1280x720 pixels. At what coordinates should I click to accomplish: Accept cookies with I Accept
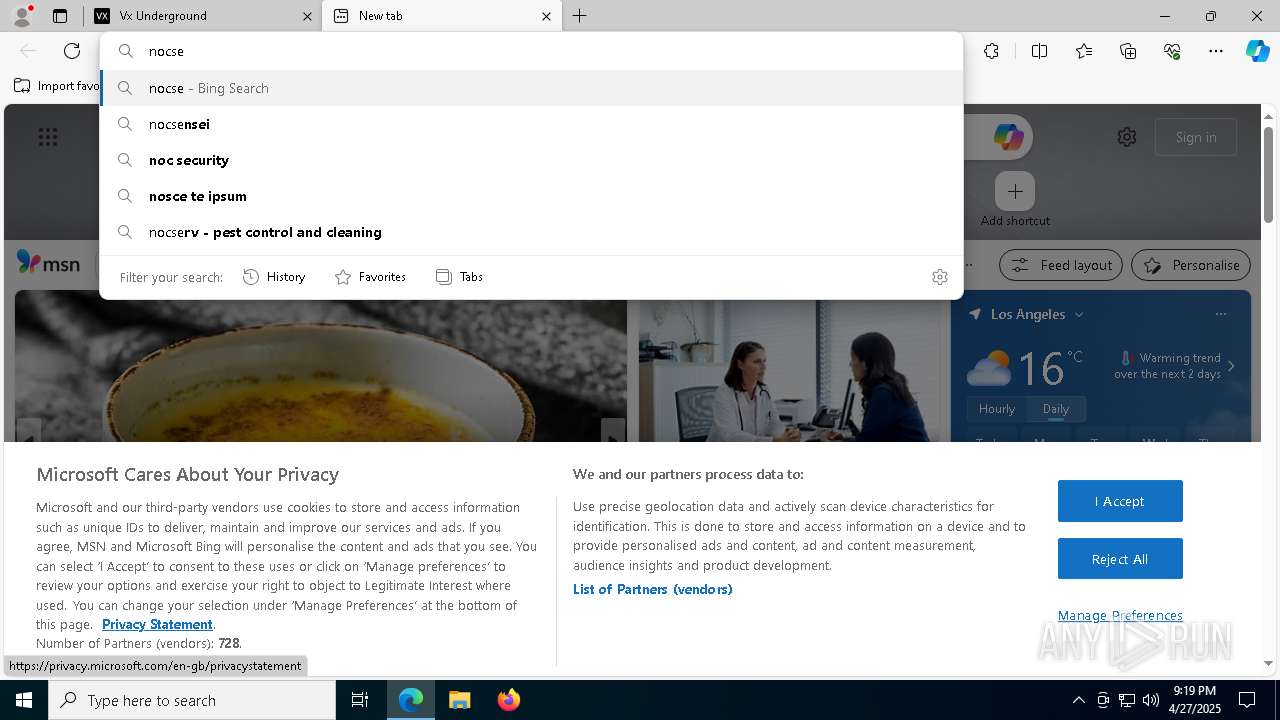pos(1120,501)
